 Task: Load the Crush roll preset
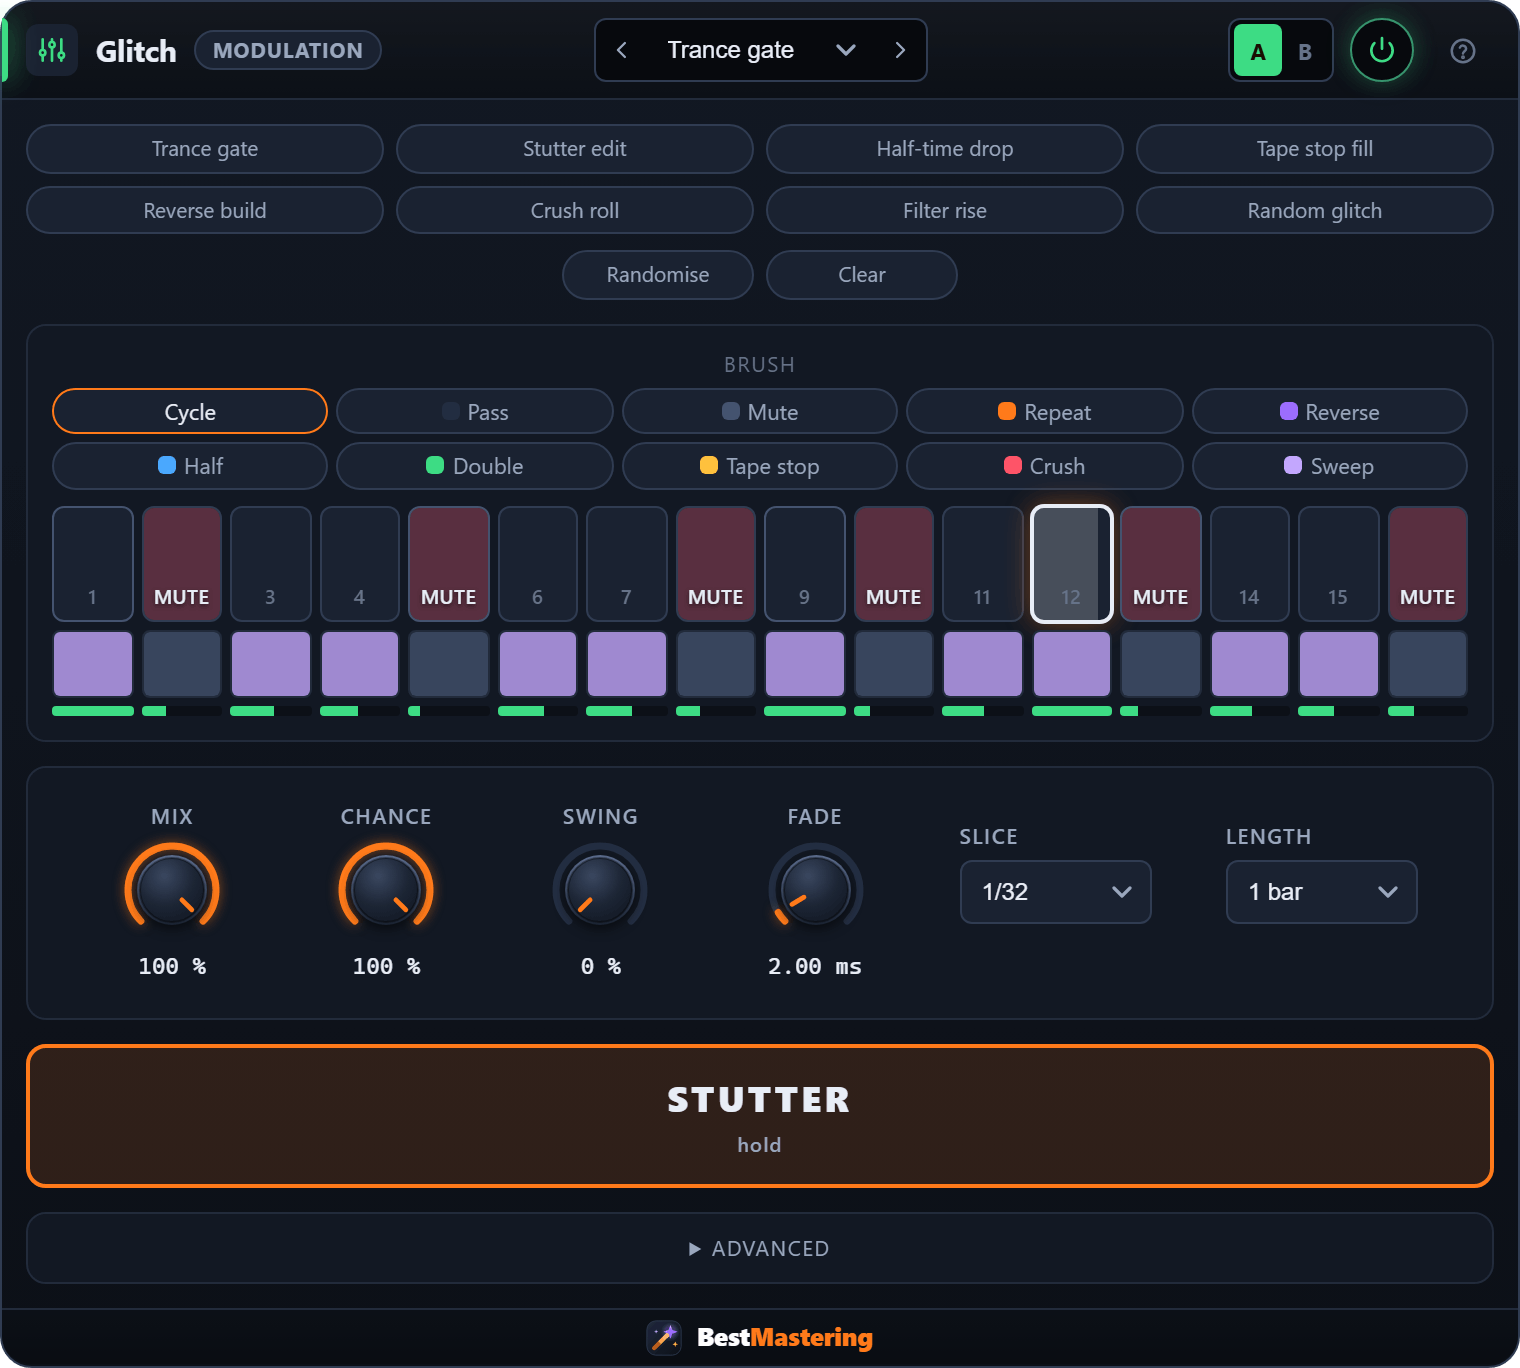click(575, 211)
